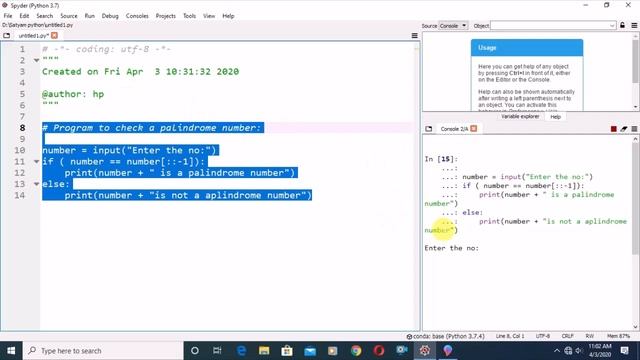Open the Help menu
The height and width of the screenshot is (360, 640).
click(228, 16)
